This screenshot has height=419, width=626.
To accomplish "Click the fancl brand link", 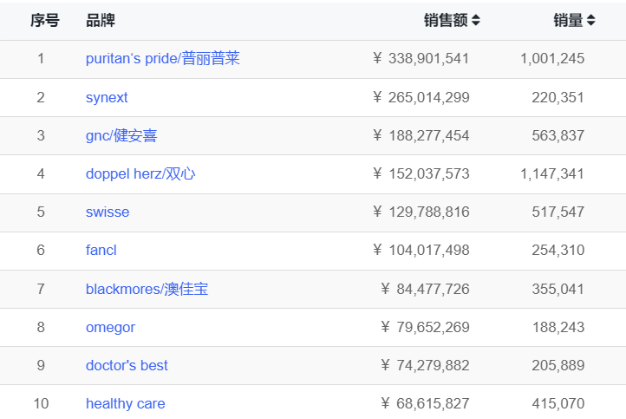I will coord(101,250).
